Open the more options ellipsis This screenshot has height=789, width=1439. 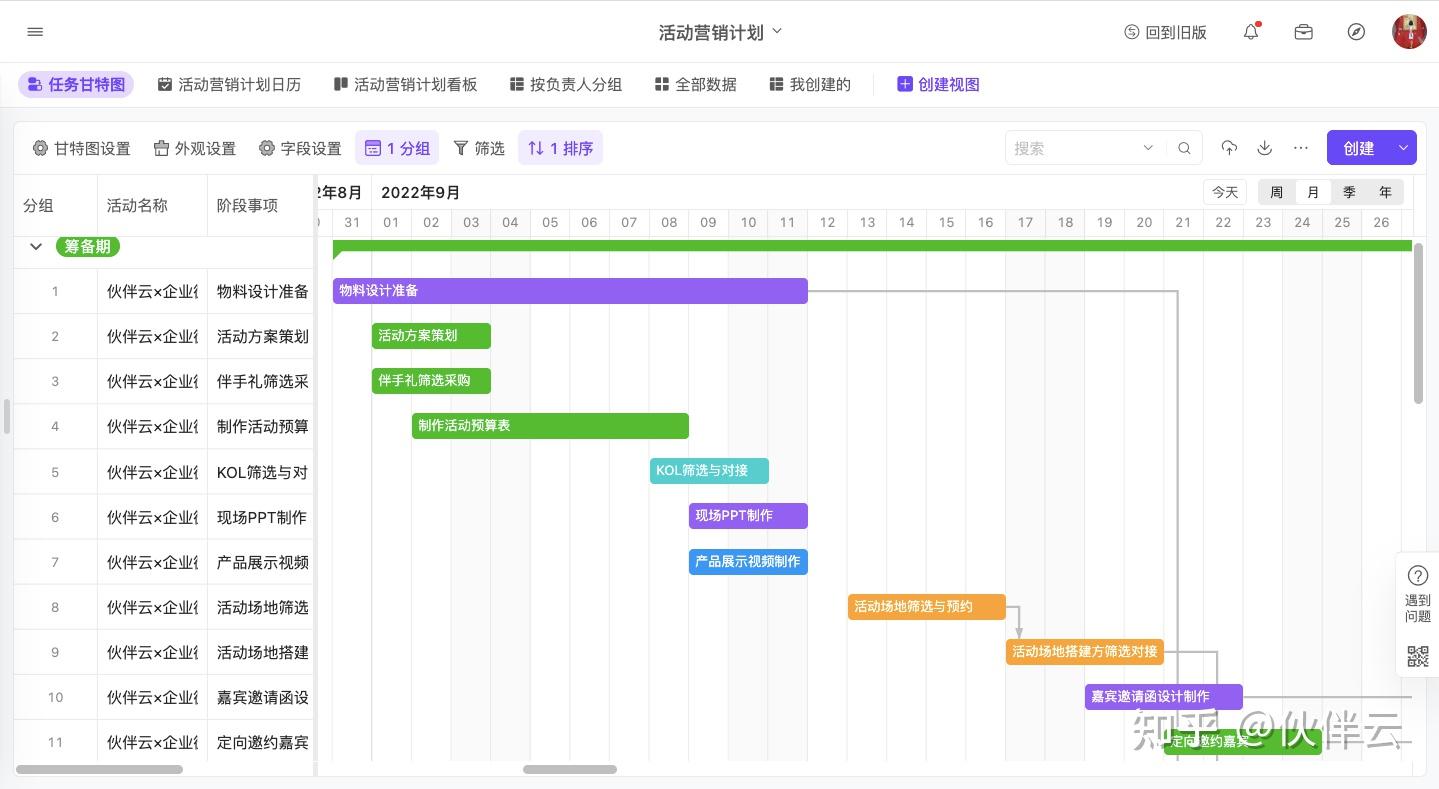1301,148
